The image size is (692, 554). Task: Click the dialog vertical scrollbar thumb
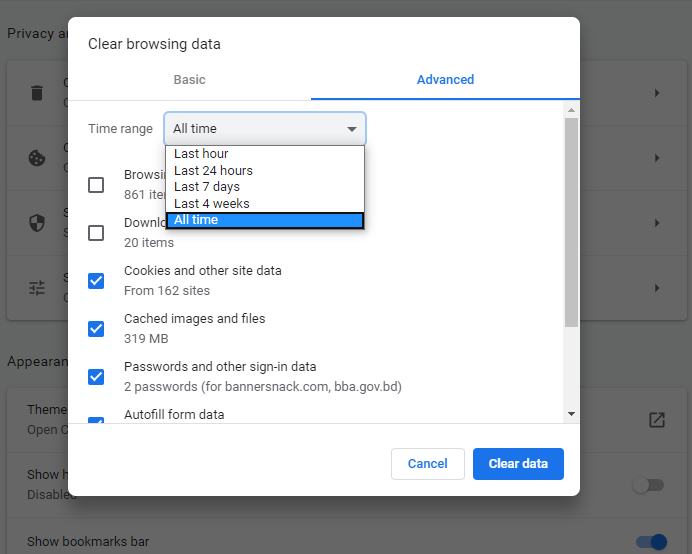click(x=571, y=222)
